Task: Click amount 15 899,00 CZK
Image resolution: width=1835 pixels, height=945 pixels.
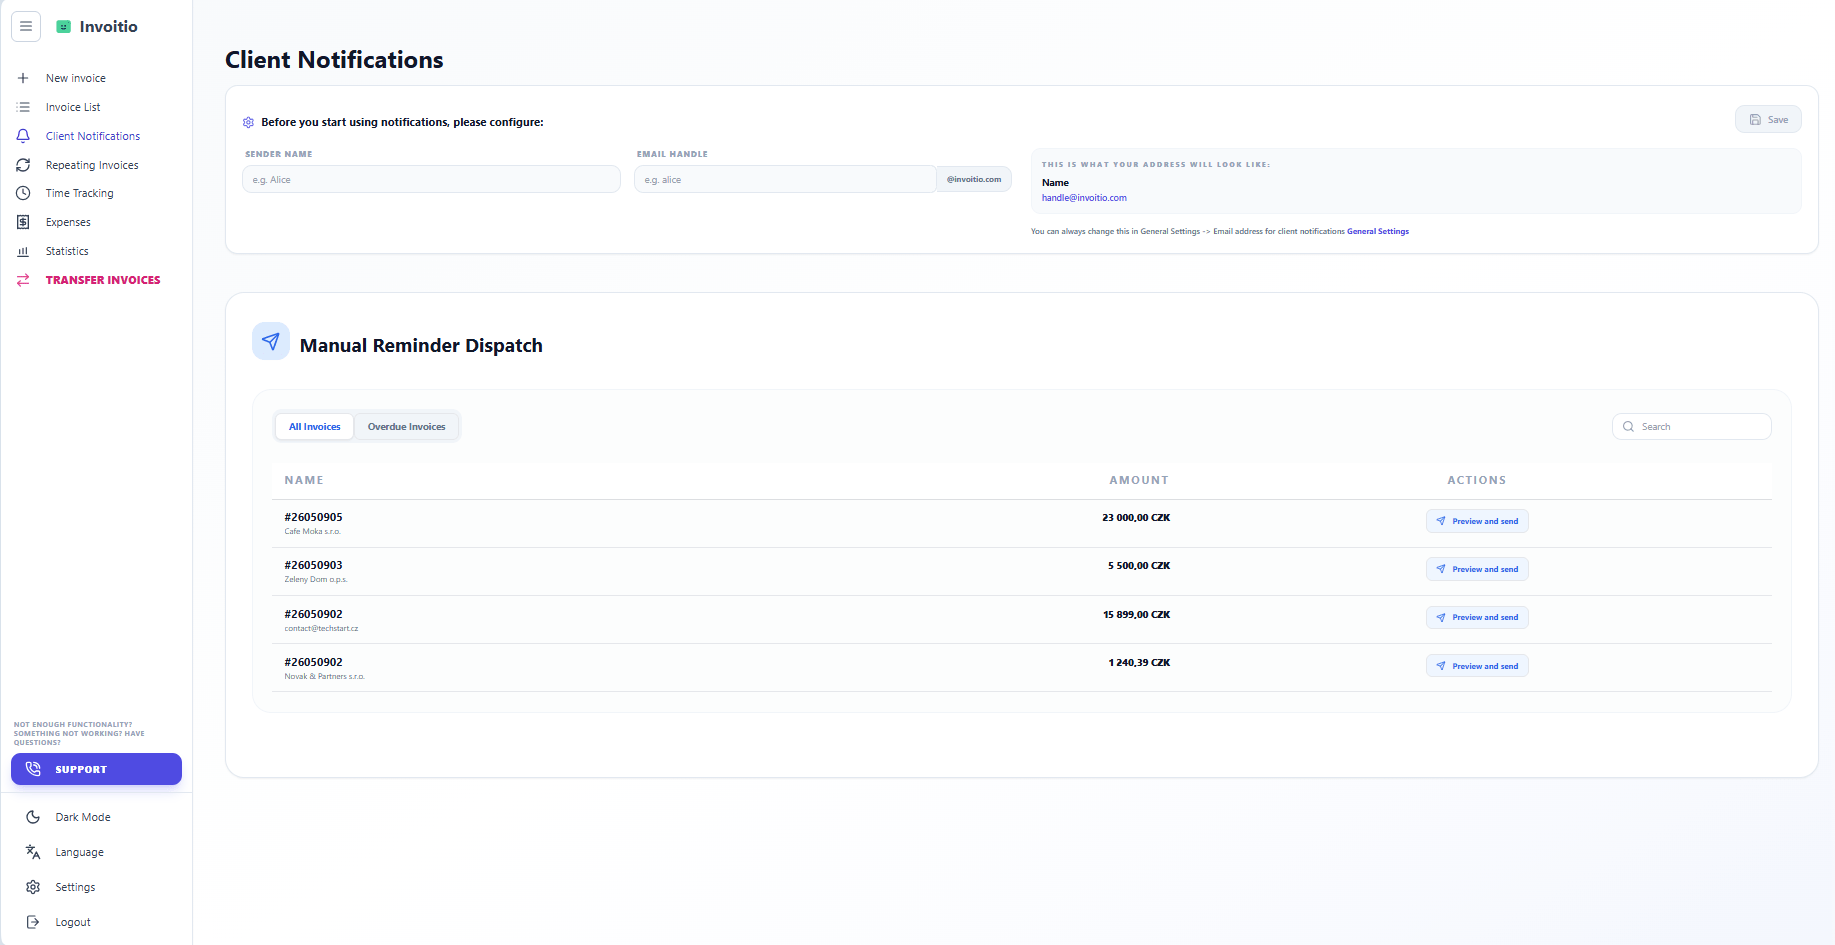Action: coord(1137,615)
